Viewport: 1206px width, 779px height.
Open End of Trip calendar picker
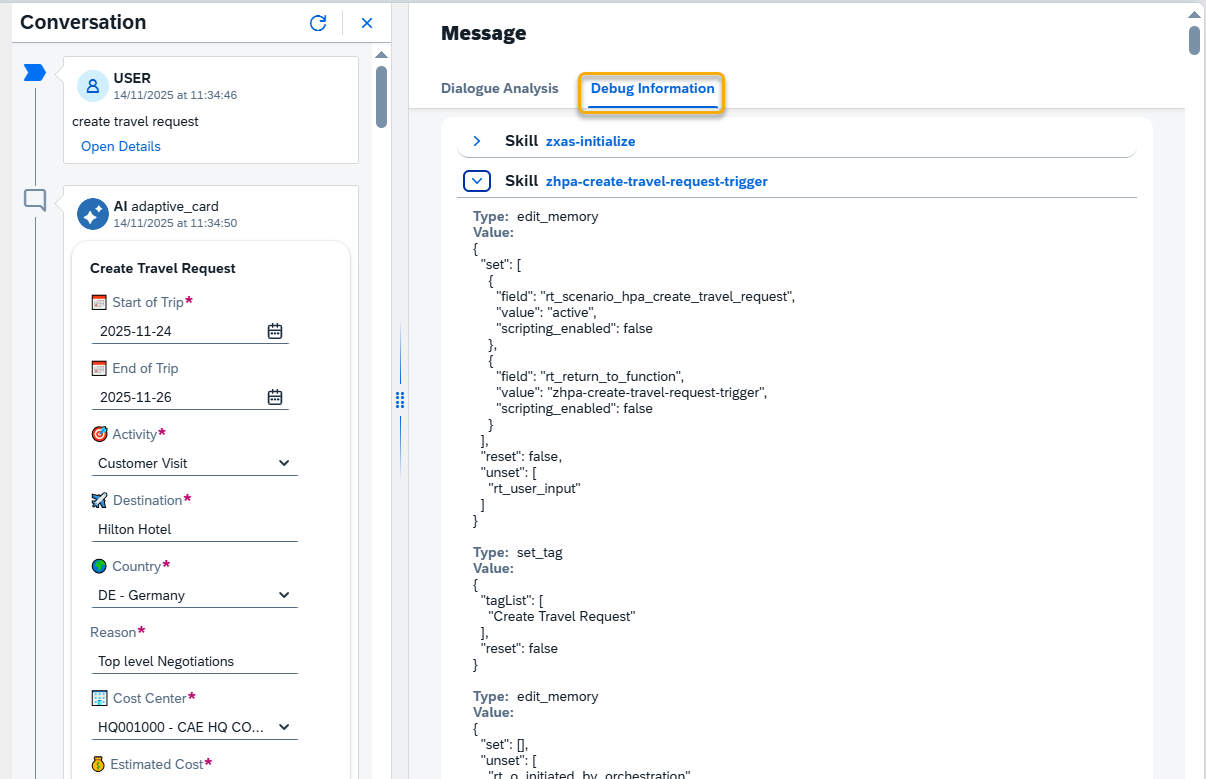275,397
